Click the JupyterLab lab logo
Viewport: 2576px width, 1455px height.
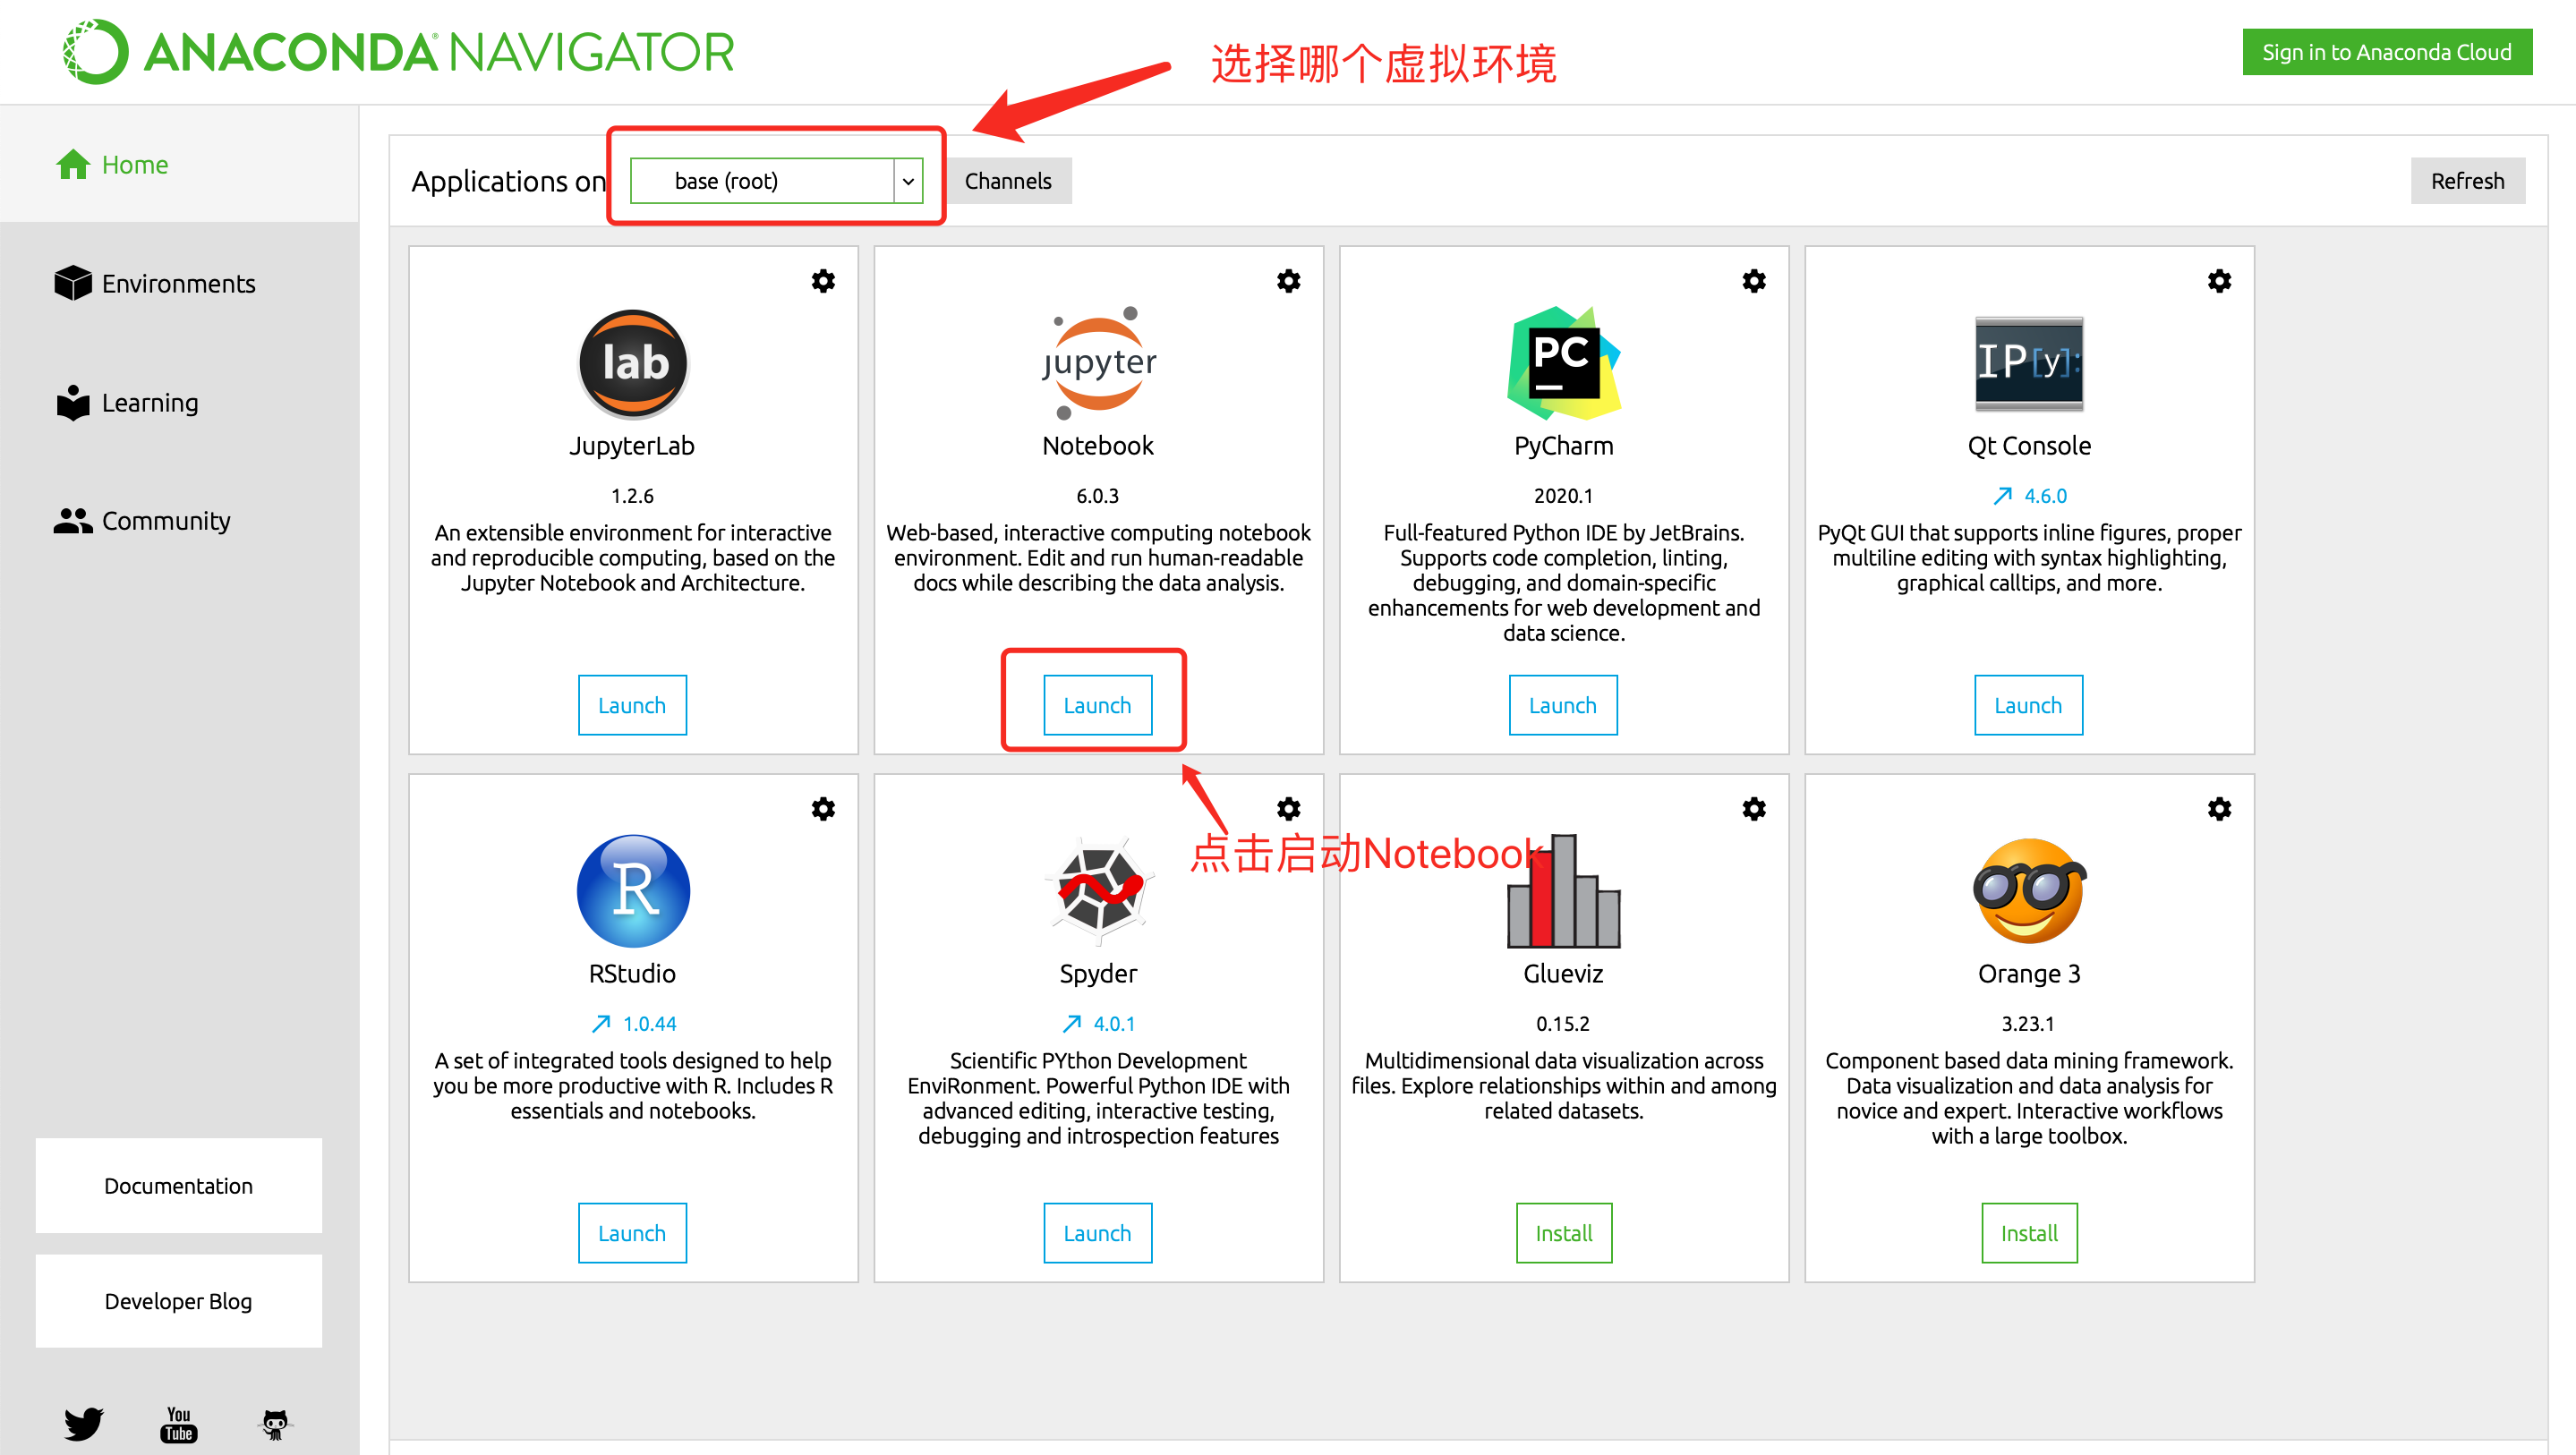pos(633,364)
